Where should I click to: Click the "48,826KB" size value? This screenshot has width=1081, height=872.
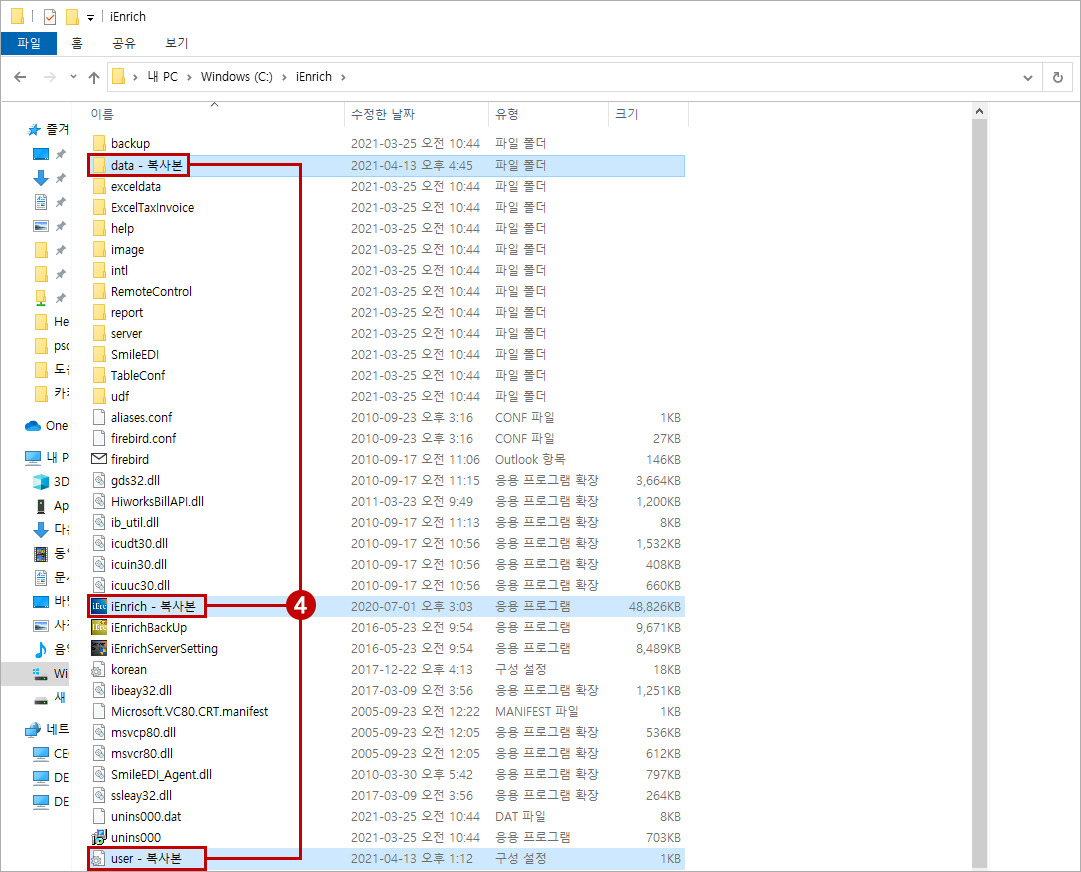(x=654, y=607)
